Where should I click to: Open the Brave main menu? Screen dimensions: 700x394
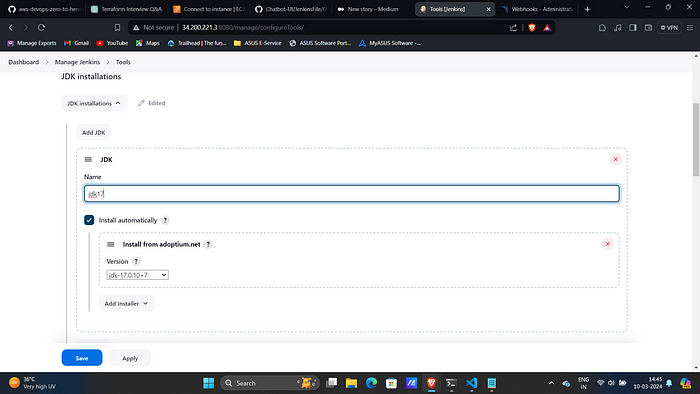point(690,28)
